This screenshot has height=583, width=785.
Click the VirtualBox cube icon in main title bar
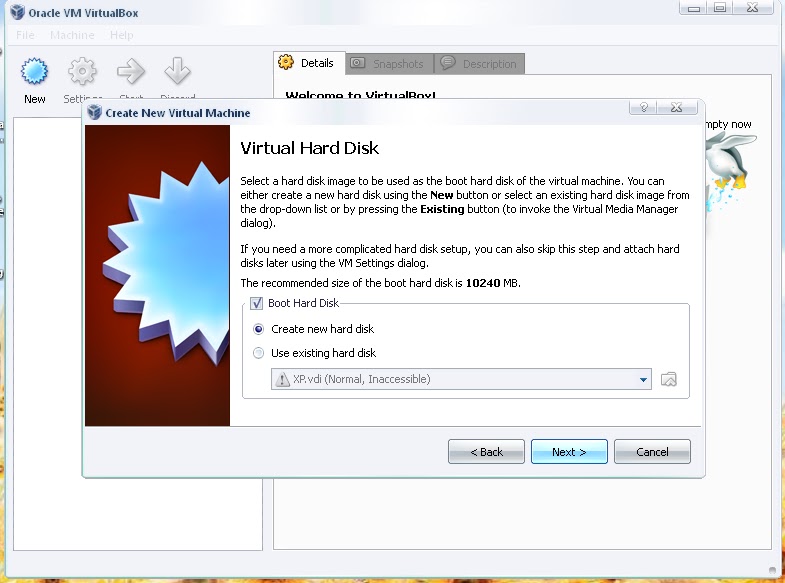click(18, 12)
